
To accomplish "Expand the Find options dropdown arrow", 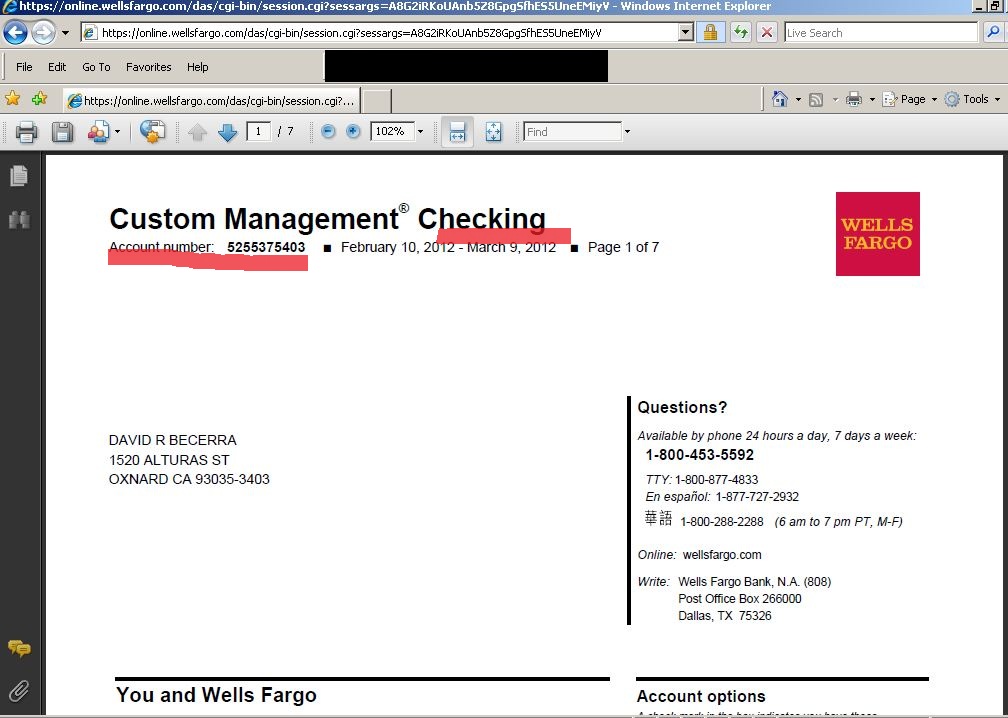I will pyautogui.click(x=627, y=132).
